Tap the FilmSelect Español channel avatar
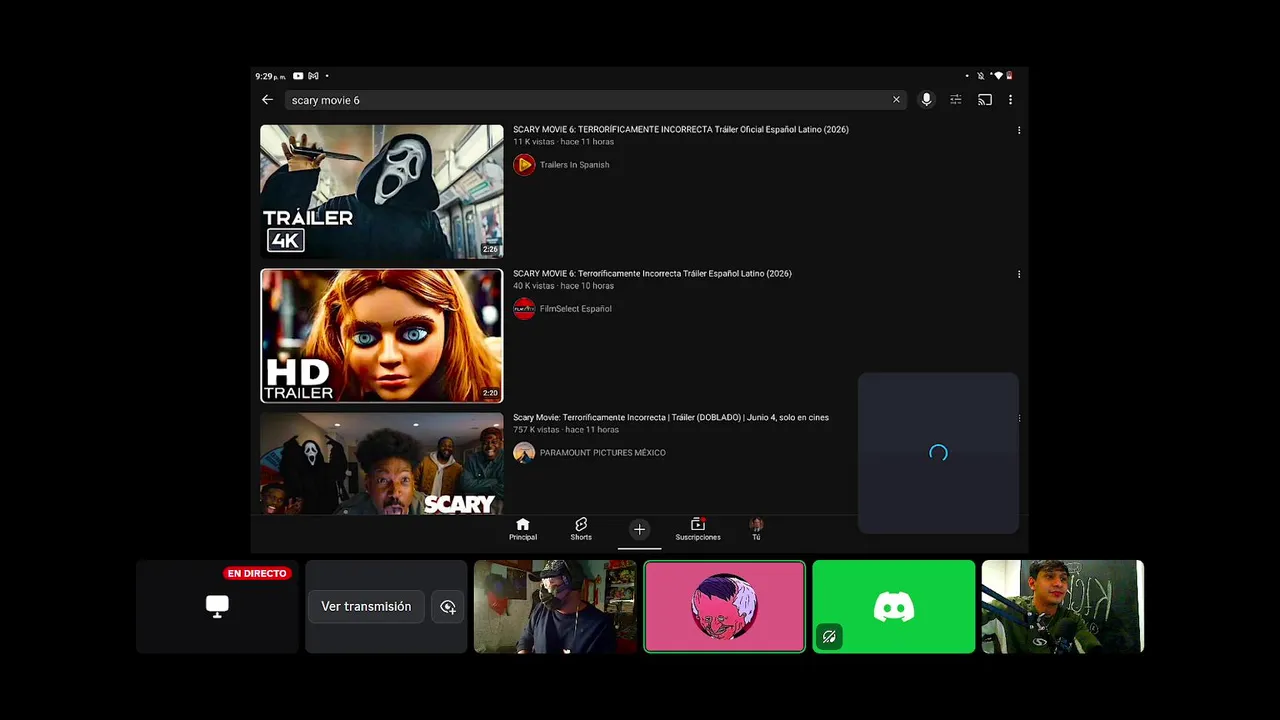The image size is (1280, 720). click(x=524, y=309)
